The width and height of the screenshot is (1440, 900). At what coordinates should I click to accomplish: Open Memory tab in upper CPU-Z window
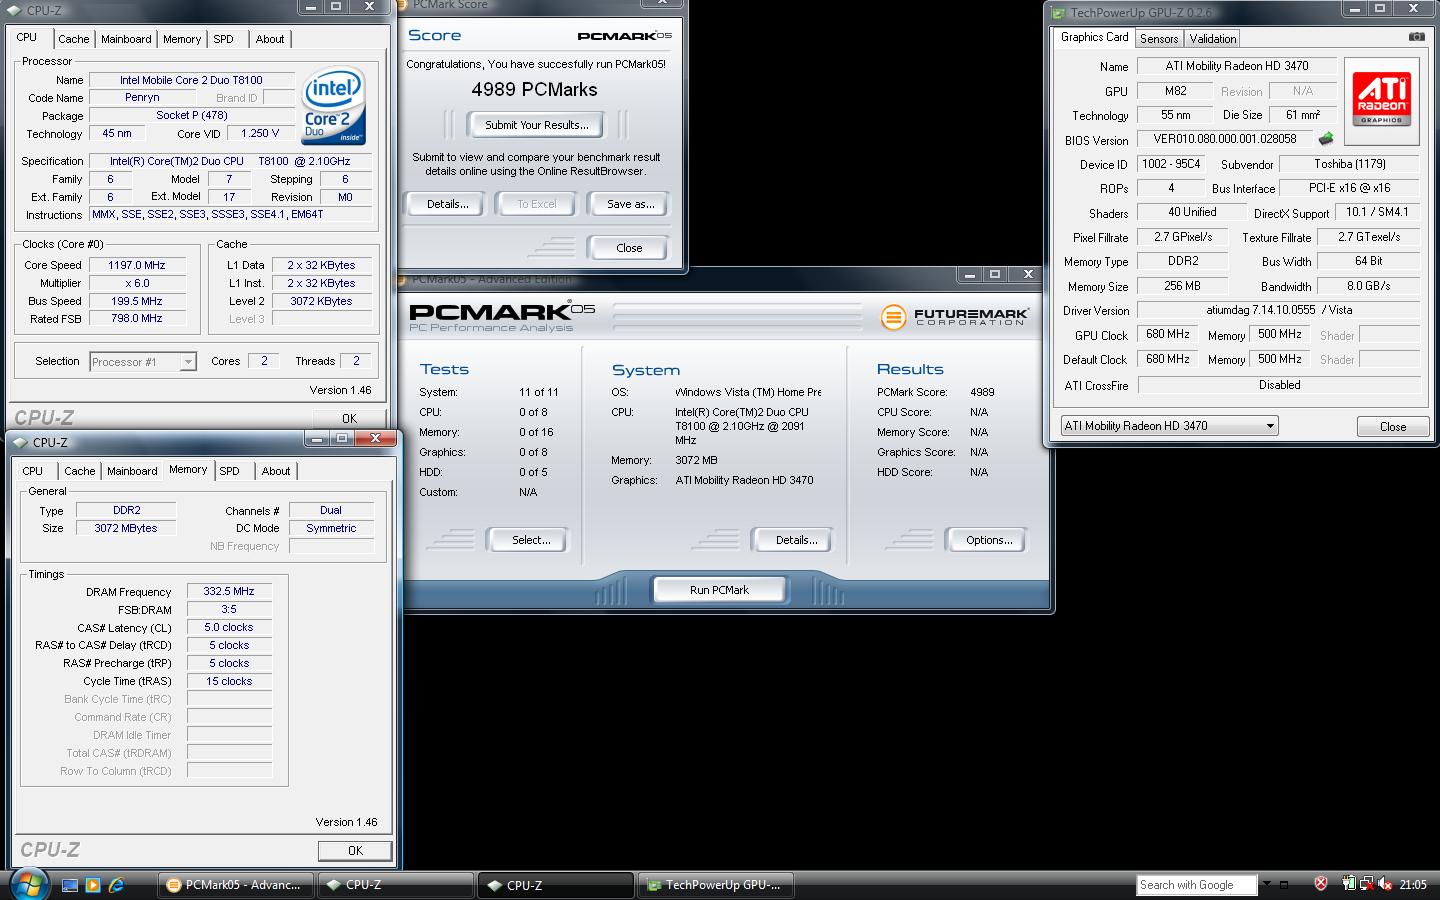pos(182,39)
